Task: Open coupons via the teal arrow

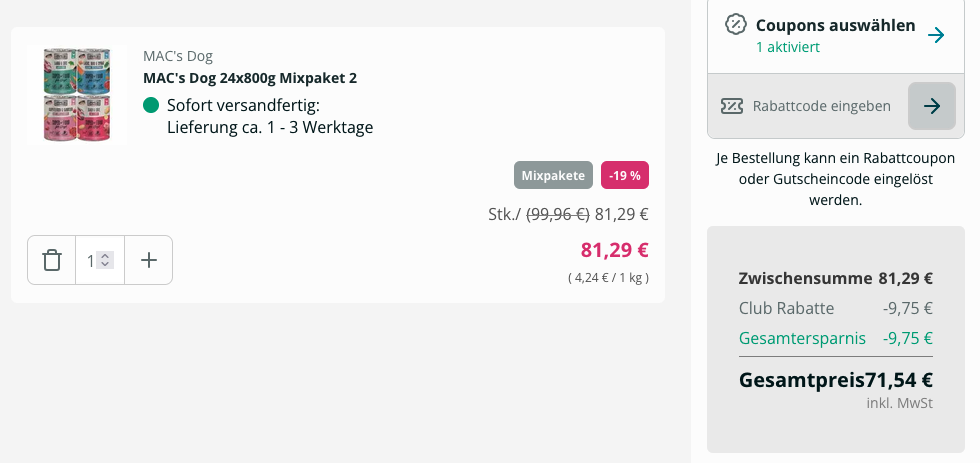Action: coord(936,35)
